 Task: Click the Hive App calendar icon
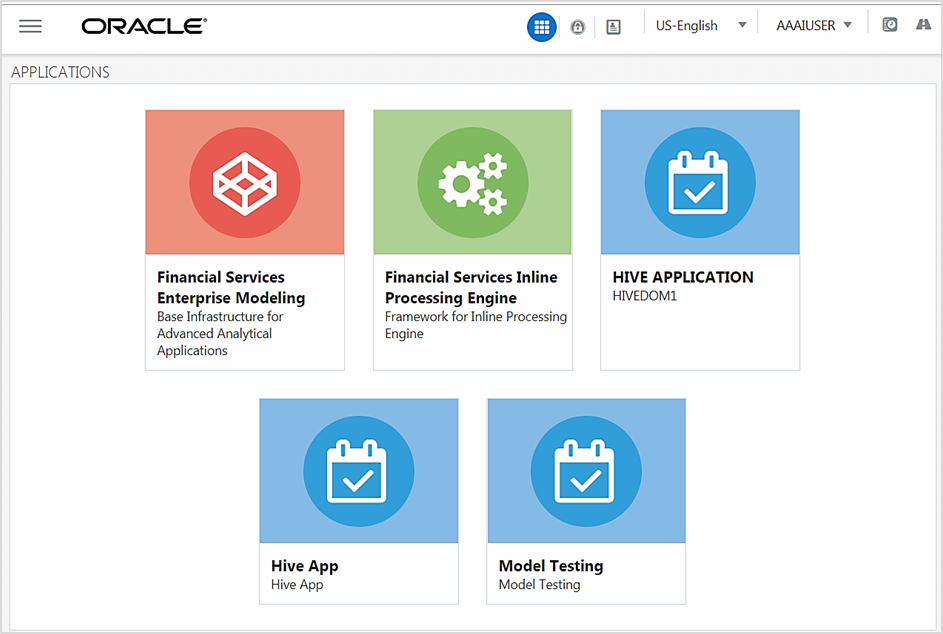[x=358, y=471]
